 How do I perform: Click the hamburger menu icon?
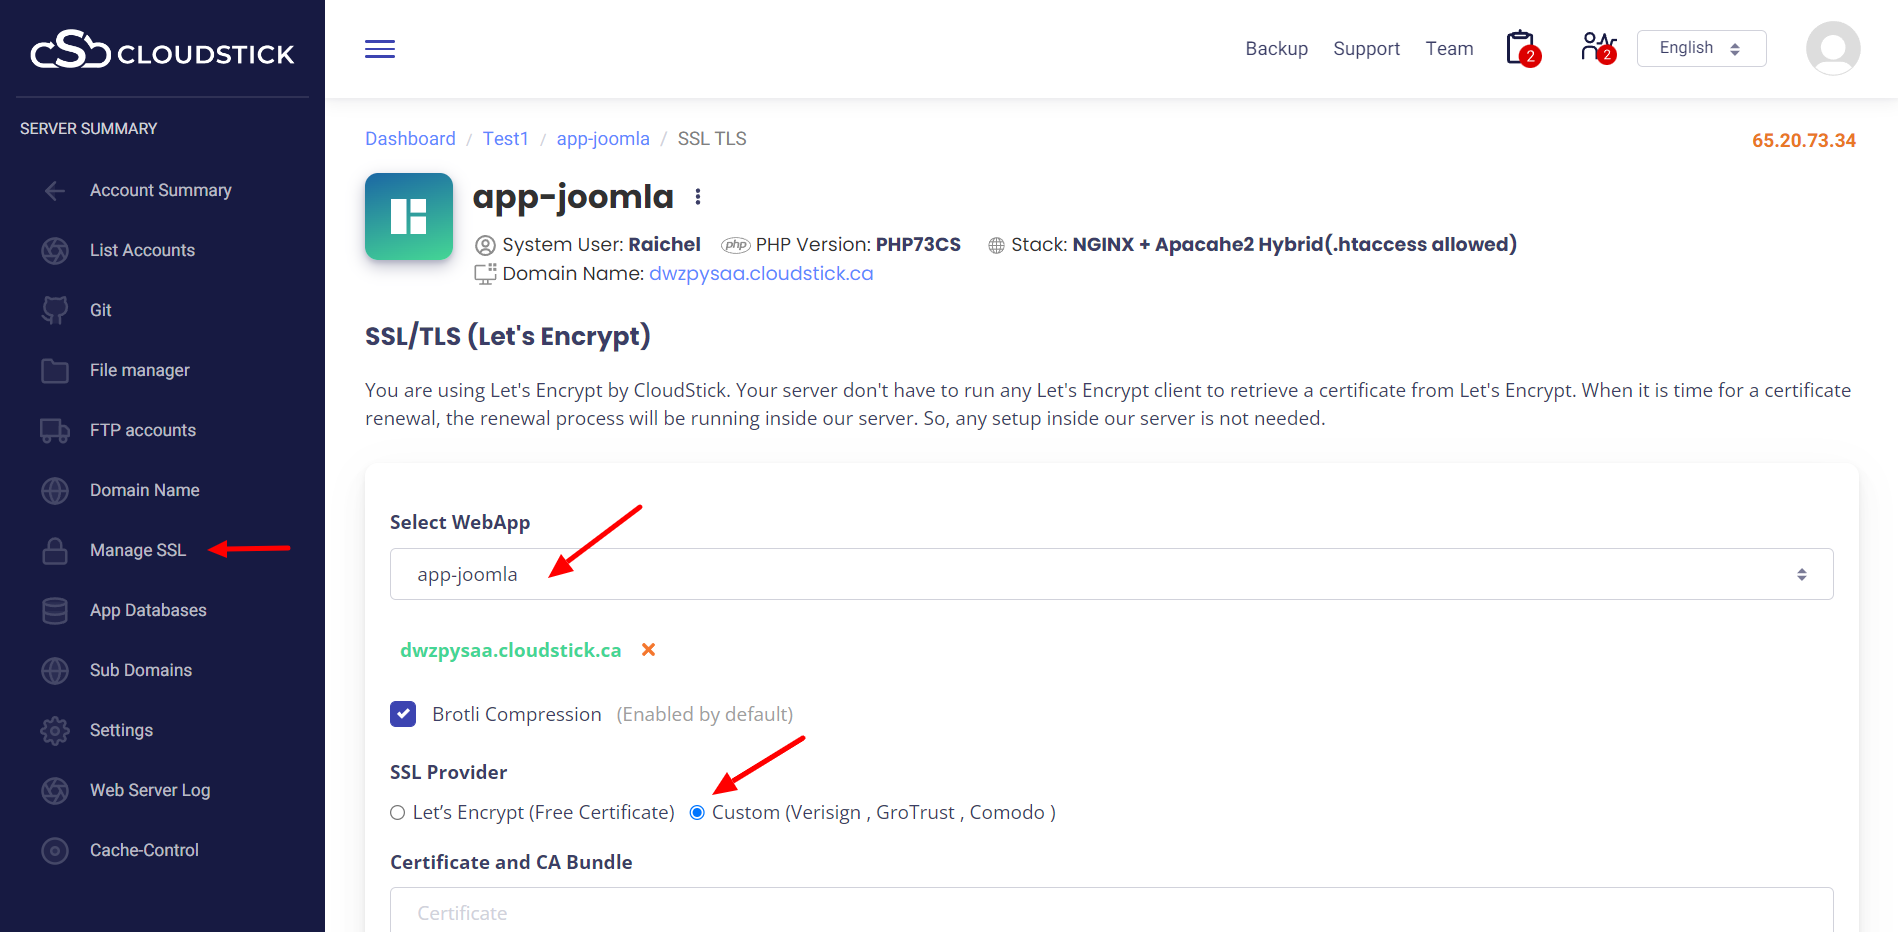click(x=380, y=49)
